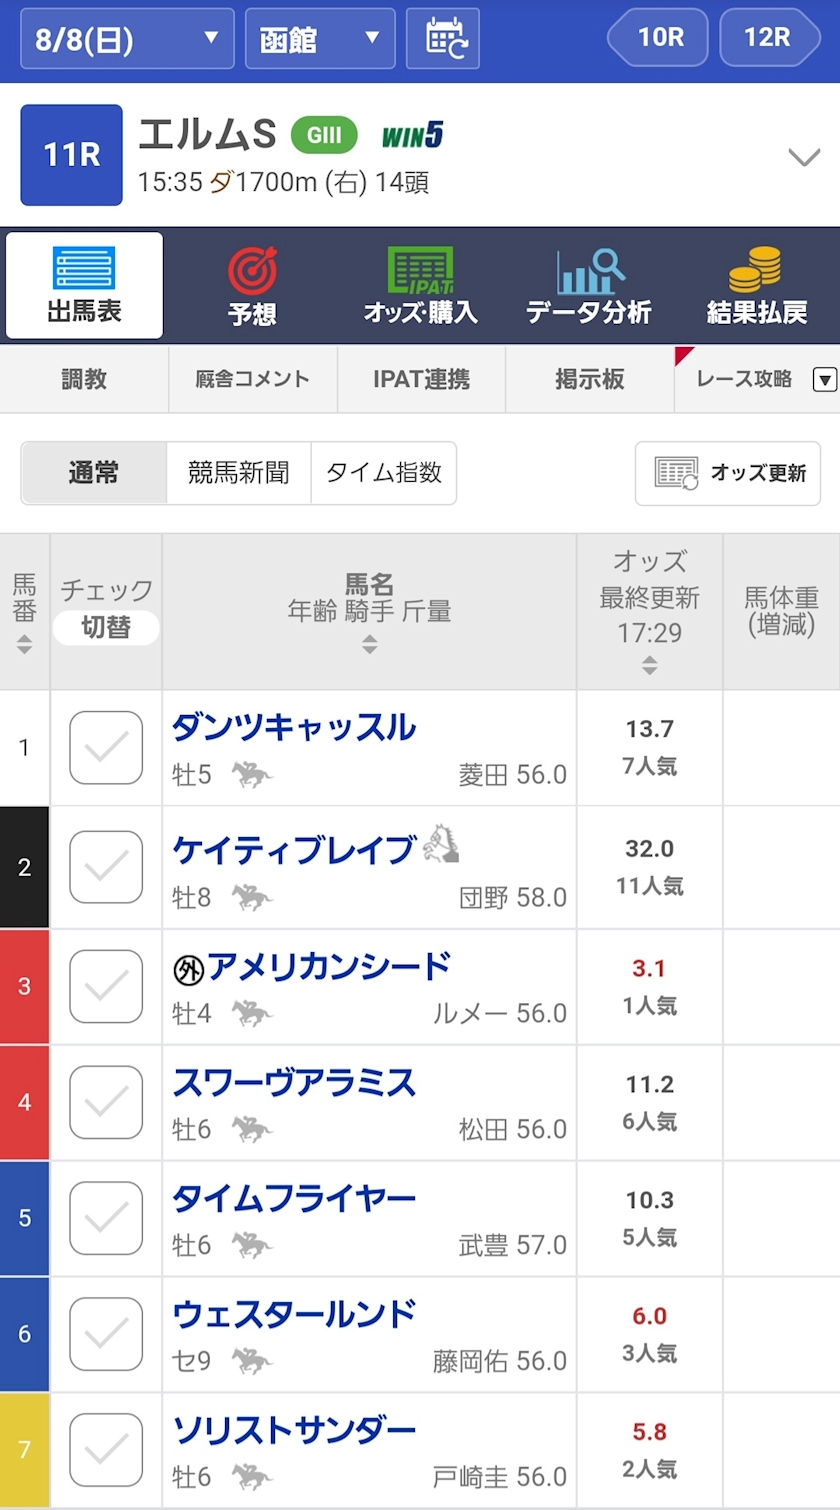Viewport: 840px width, 1510px height.
Task: Tick the checkbox for アメリカンシード
Action: [106, 986]
